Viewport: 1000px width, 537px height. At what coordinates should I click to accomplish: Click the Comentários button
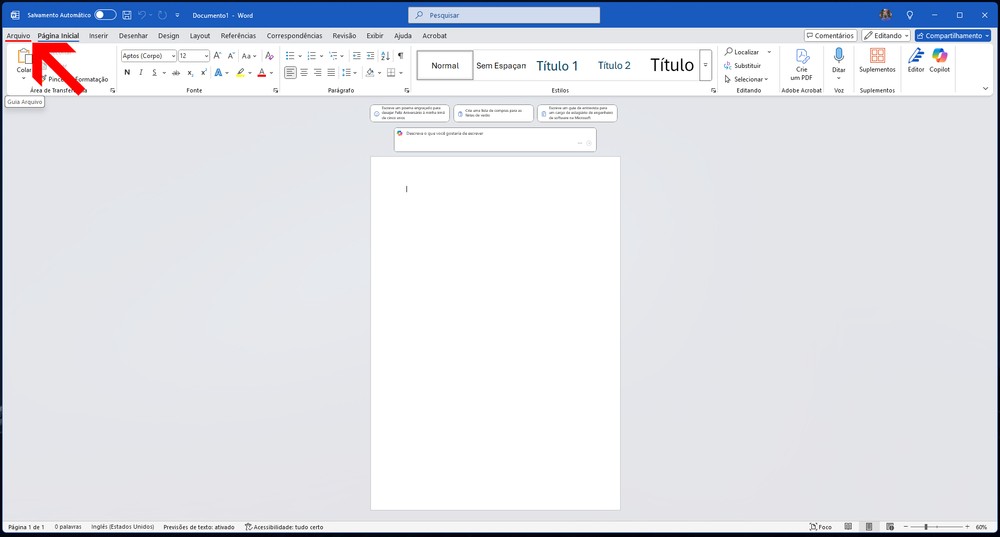click(x=829, y=35)
